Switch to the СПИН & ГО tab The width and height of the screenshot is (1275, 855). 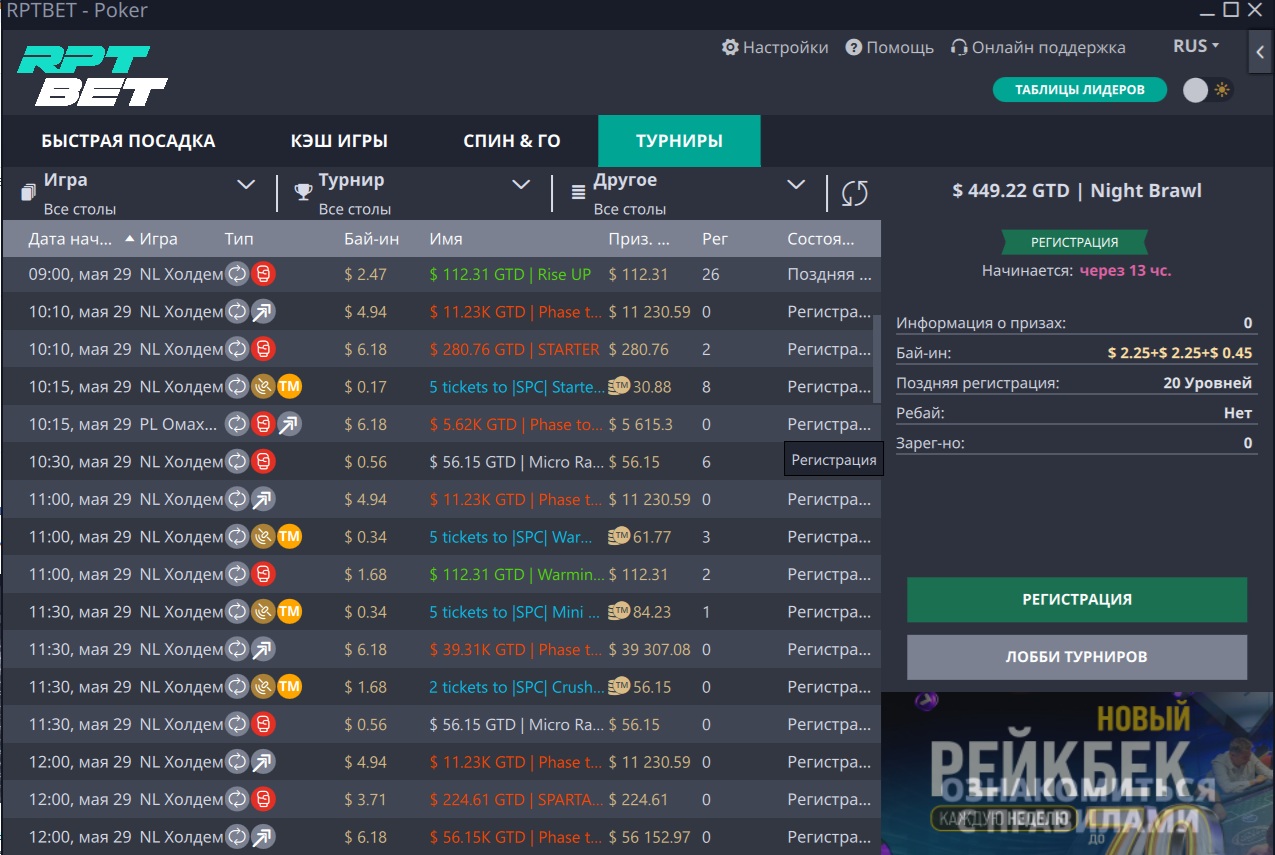click(511, 141)
